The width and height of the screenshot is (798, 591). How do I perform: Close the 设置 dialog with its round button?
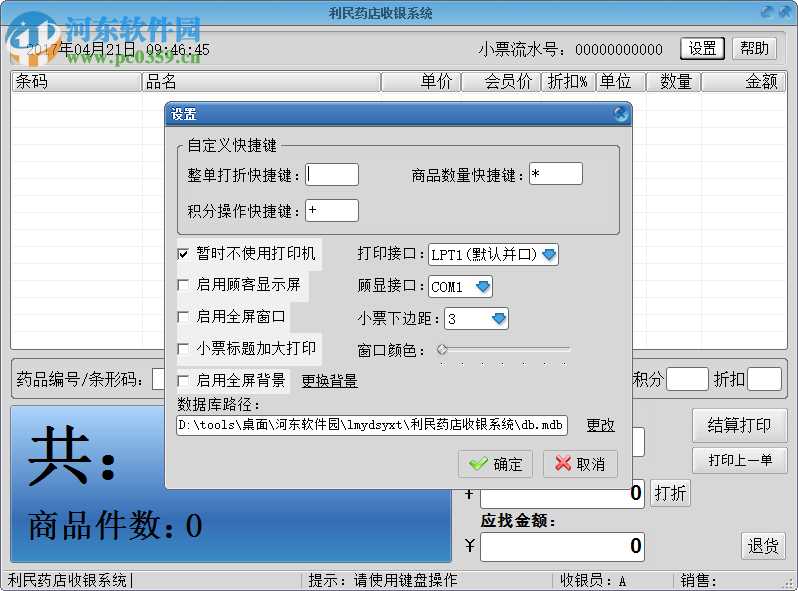pyautogui.click(x=620, y=114)
